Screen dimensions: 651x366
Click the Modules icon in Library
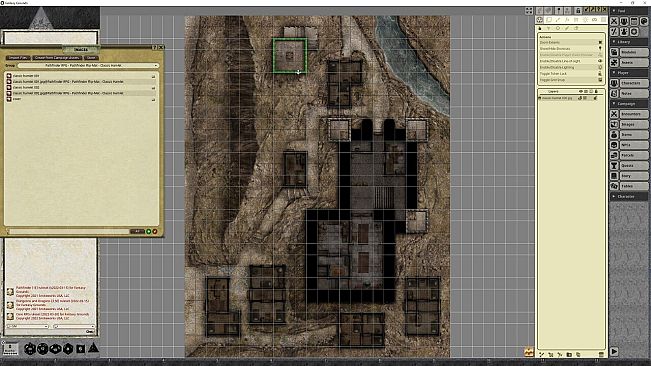[614, 52]
